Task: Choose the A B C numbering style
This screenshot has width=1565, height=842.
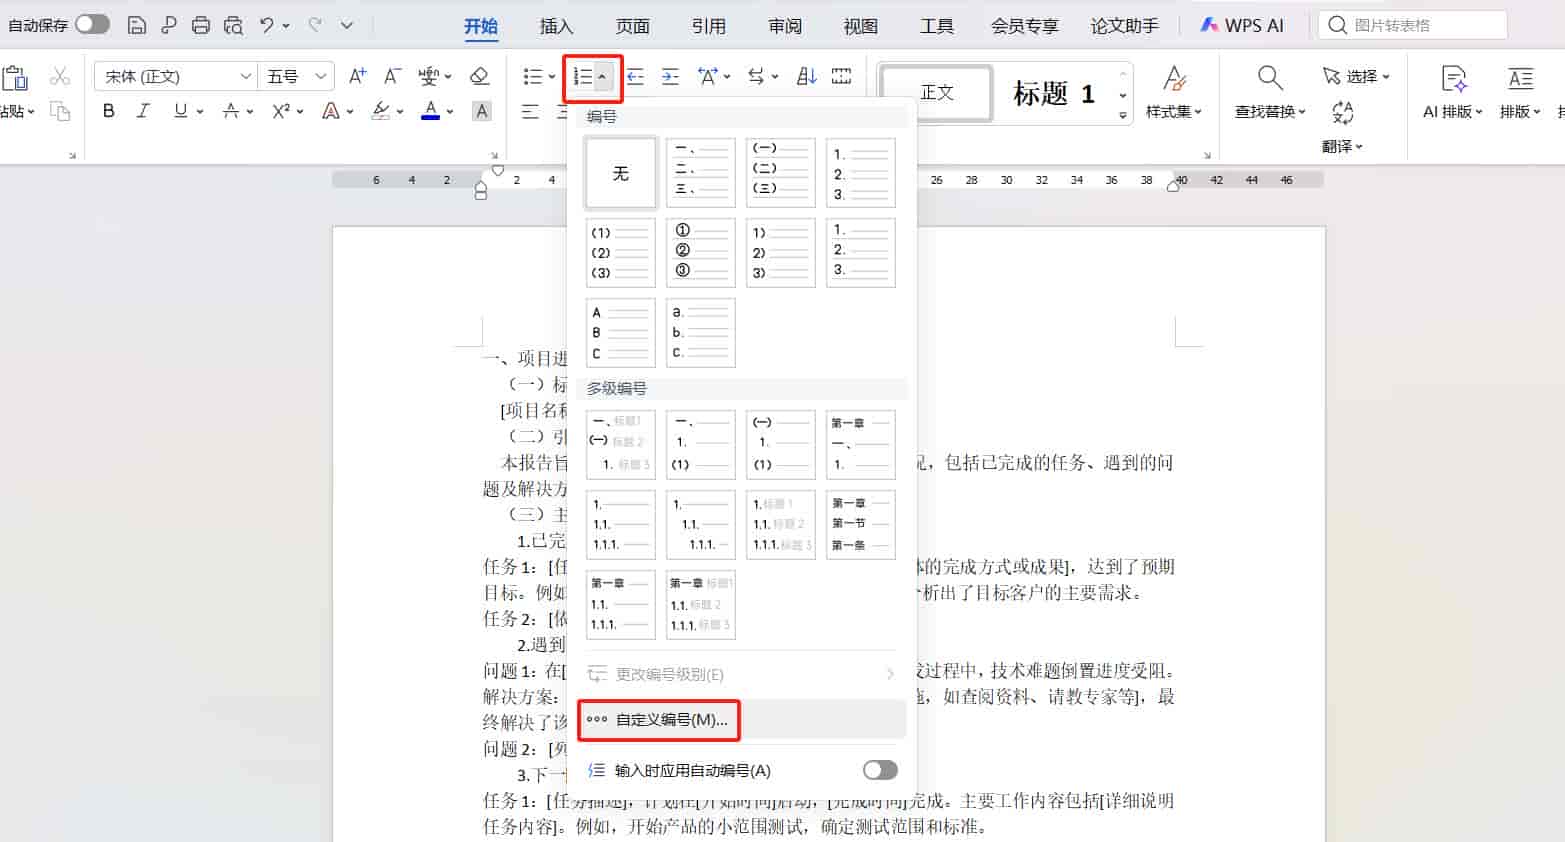Action: click(621, 333)
